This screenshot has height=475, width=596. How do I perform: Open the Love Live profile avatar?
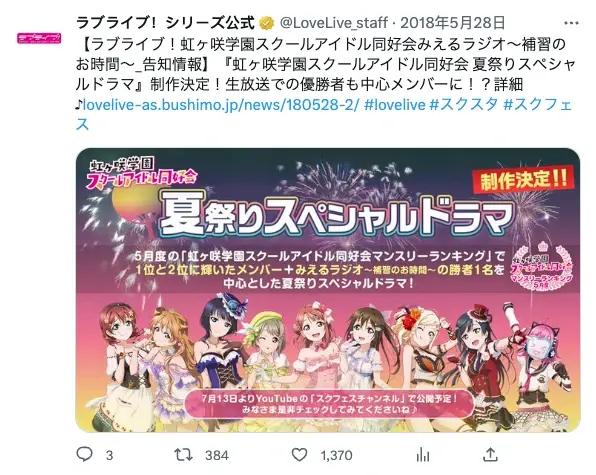tap(39, 38)
